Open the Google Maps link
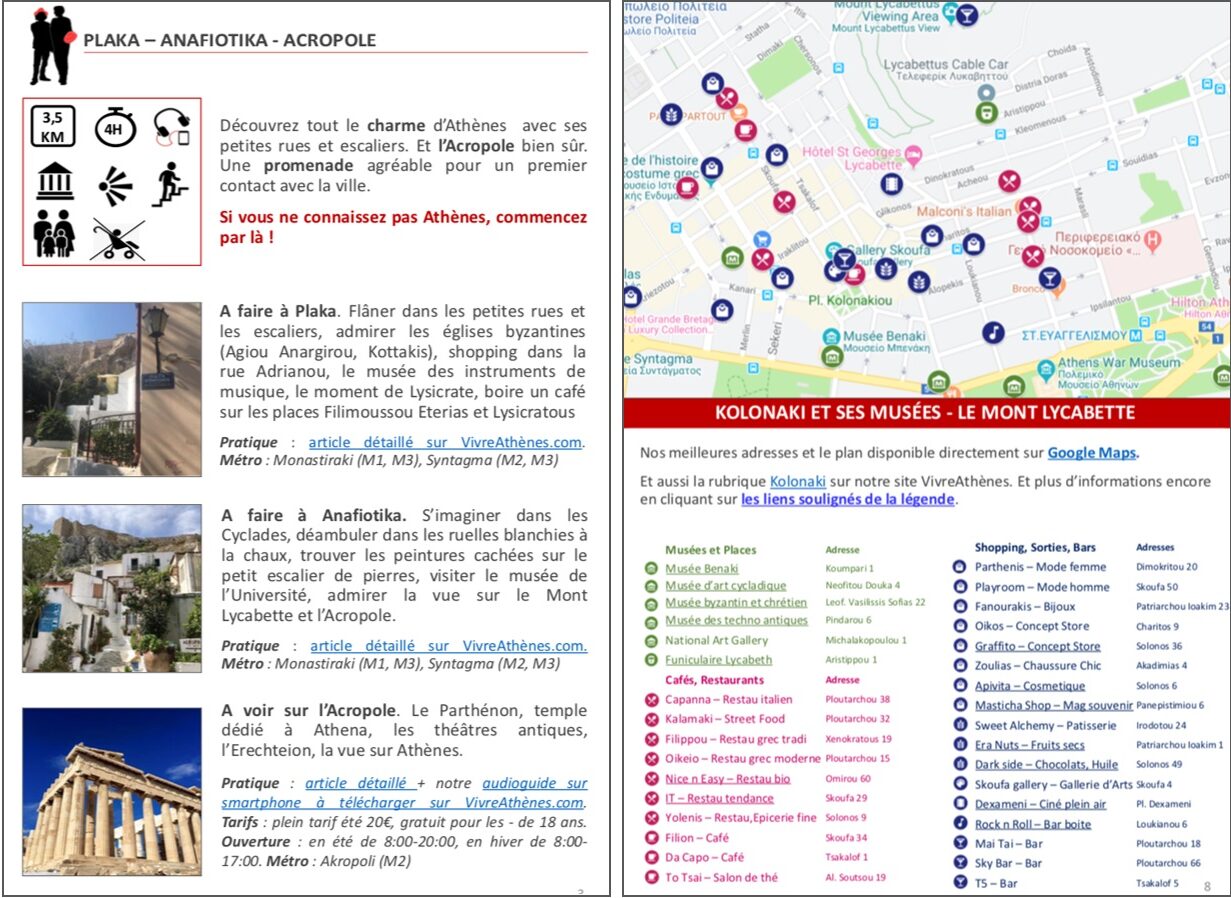This screenshot has width=1231, height=898. click(x=1093, y=453)
